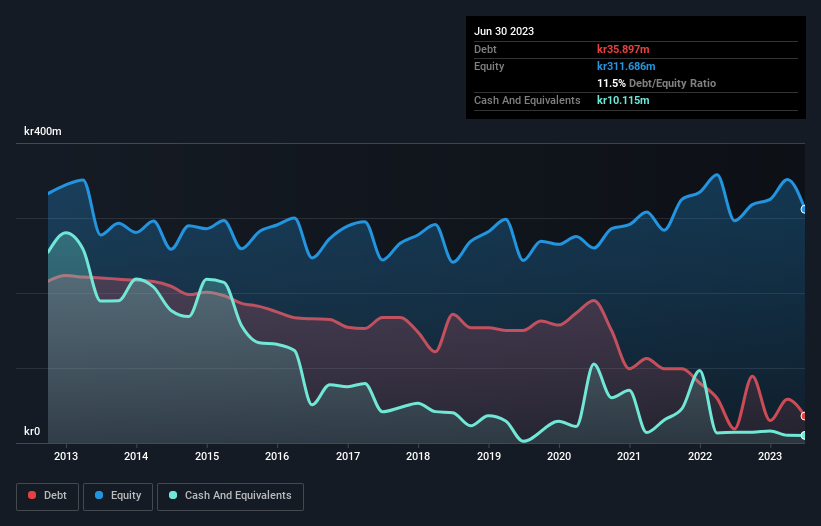Select the 2020 x-axis label
This screenshot has height=526, width=821.
tap(559, 456)
